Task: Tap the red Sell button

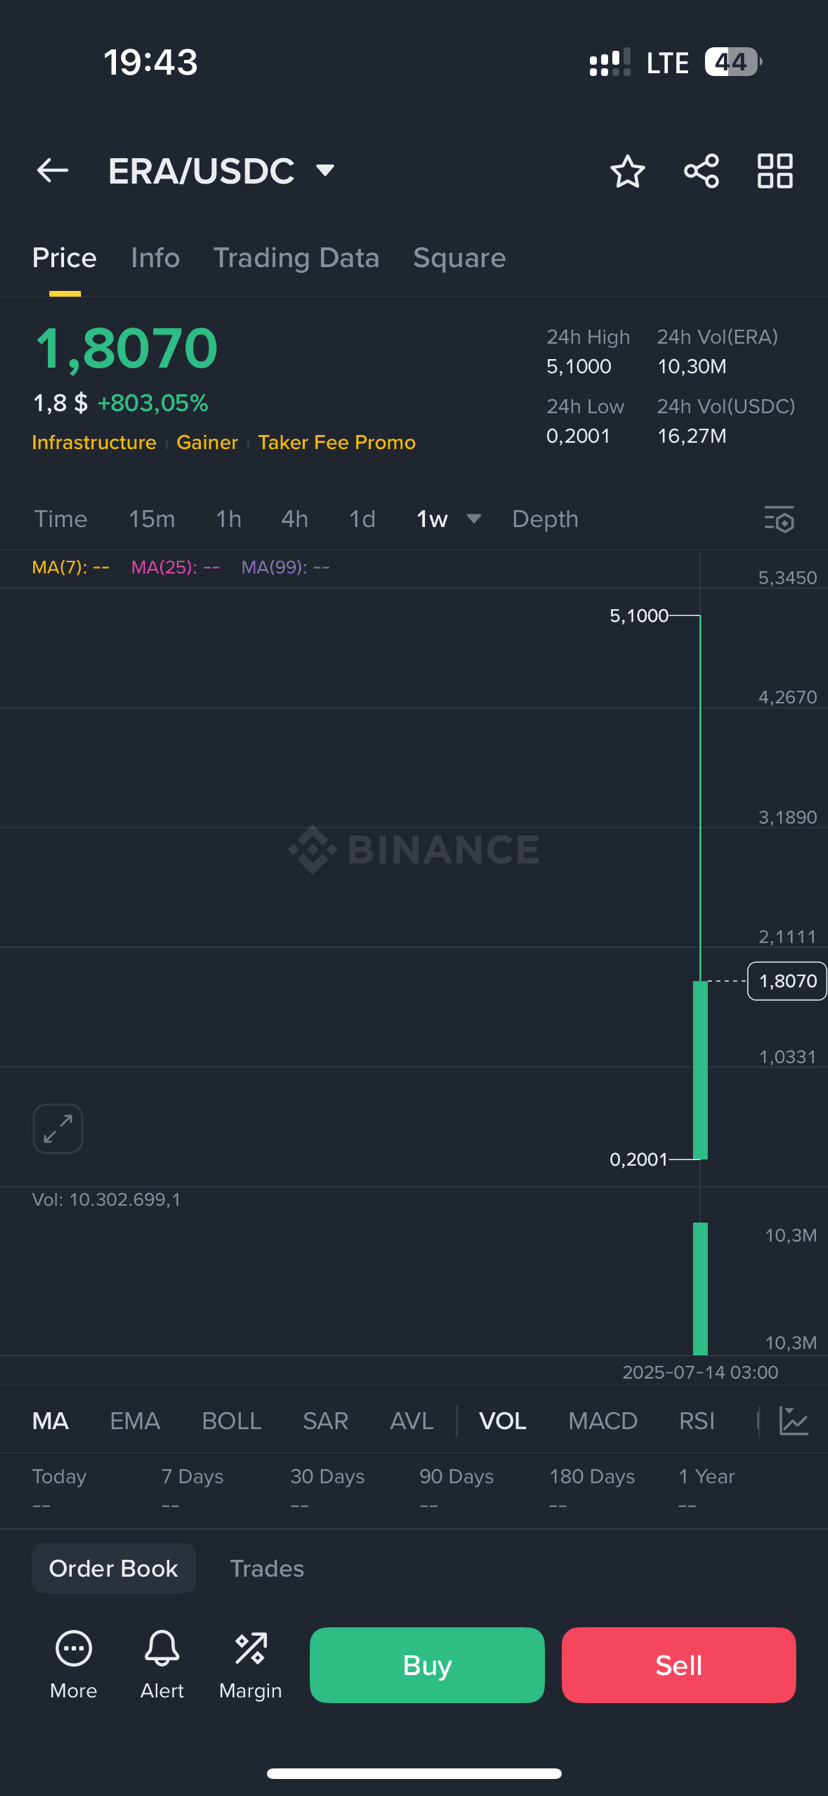Action: pos(679,1665)
